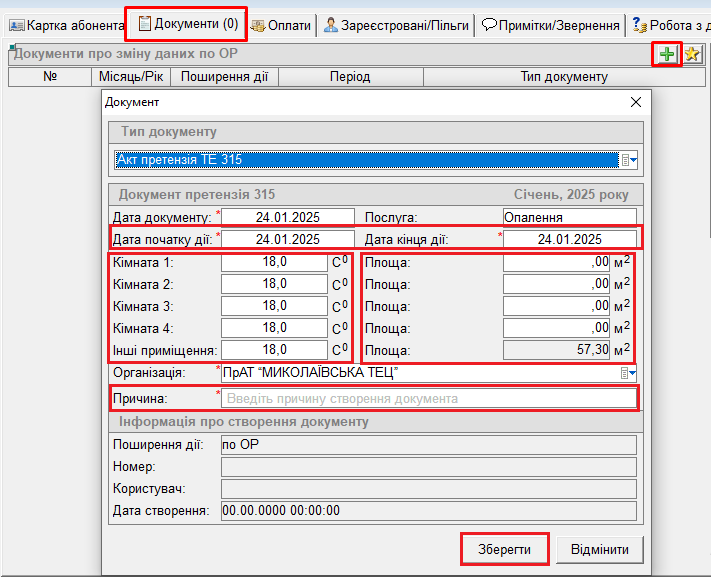Viewport: 711px width, 577px height.
Task: Click the Кімната 1 temperature field
Action: (x=275, y=262)
